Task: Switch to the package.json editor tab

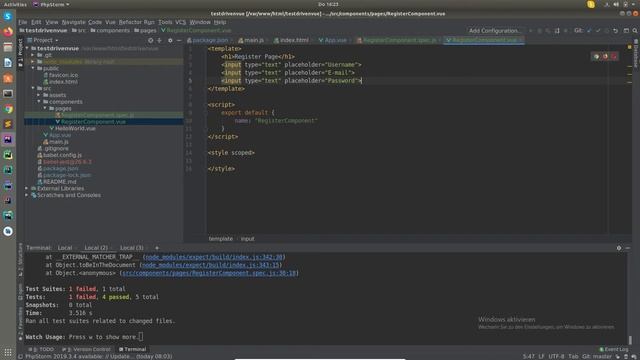Action: click(208, 40)
